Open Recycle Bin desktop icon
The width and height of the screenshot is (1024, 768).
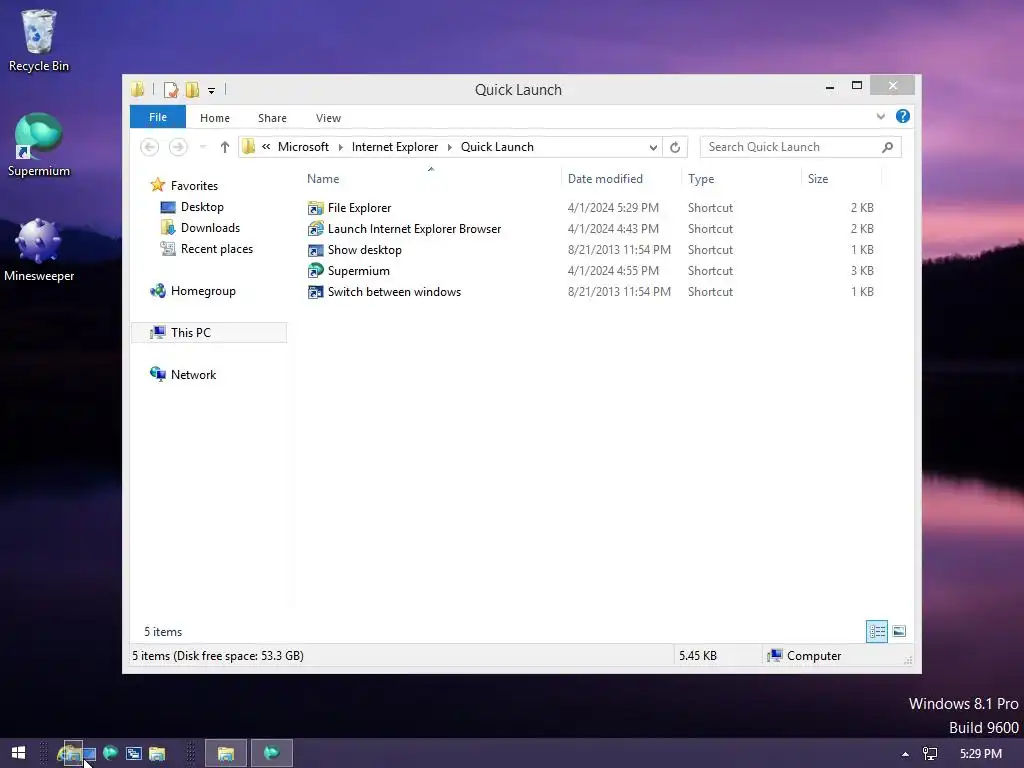38,40
